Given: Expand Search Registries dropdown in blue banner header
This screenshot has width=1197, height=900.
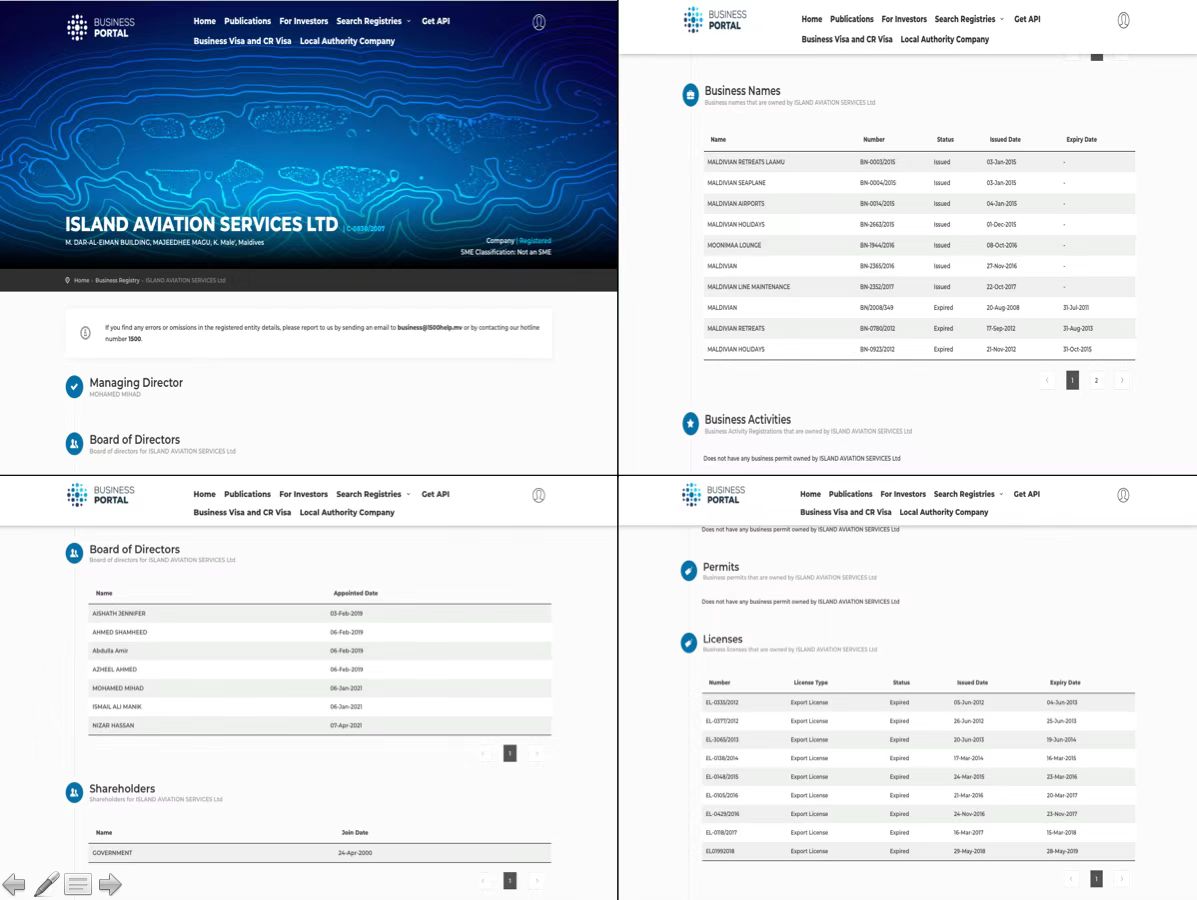Looking at the screenshot, I should tap(373, 21).
